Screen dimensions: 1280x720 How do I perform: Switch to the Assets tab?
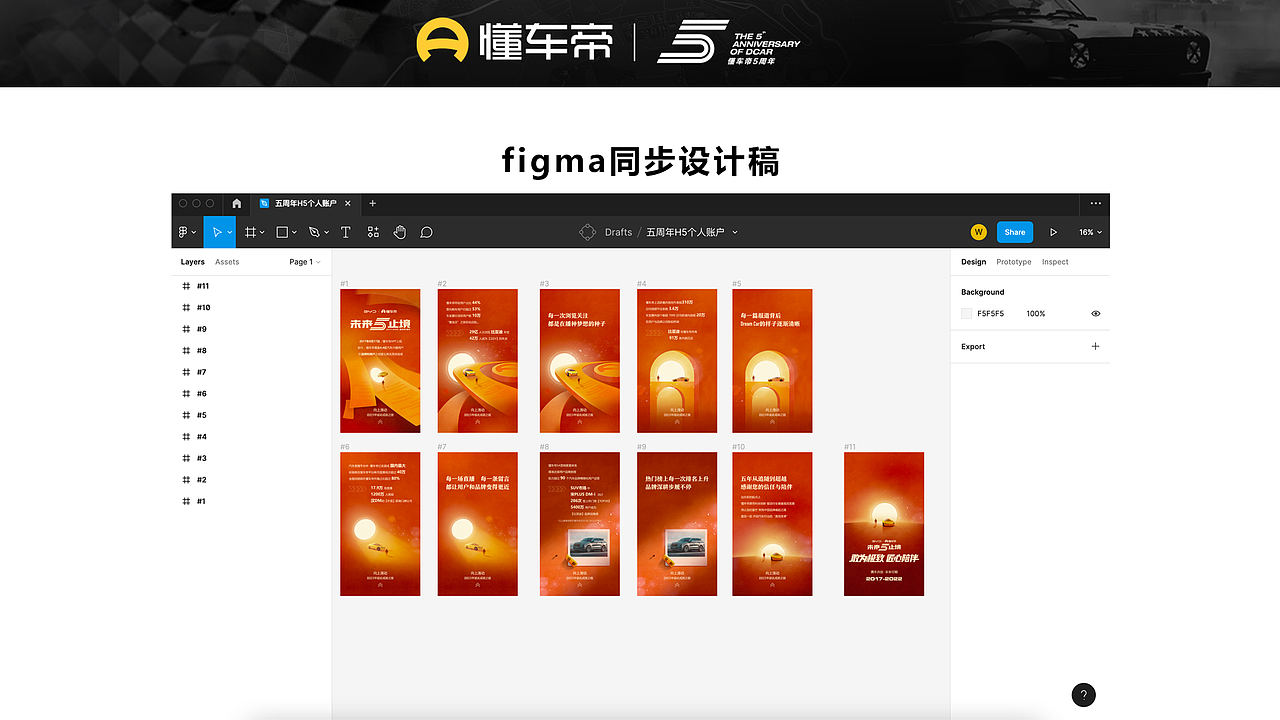tap(227, 262)
